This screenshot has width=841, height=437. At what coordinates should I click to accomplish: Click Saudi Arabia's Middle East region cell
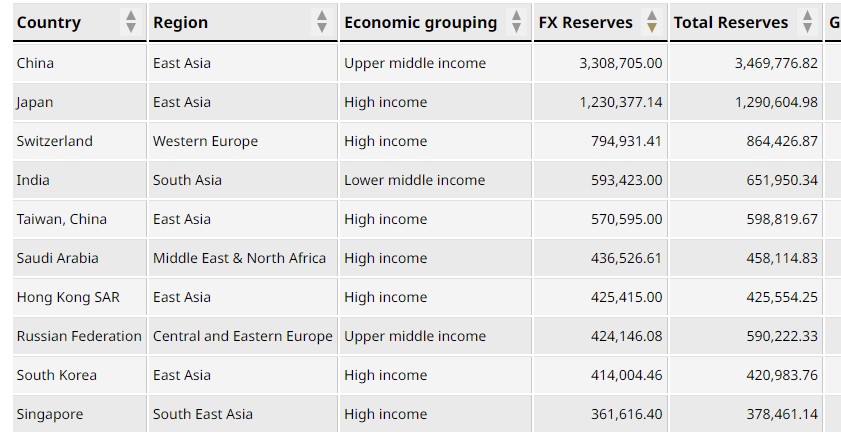pyautogui.click(x=239, y=258)
